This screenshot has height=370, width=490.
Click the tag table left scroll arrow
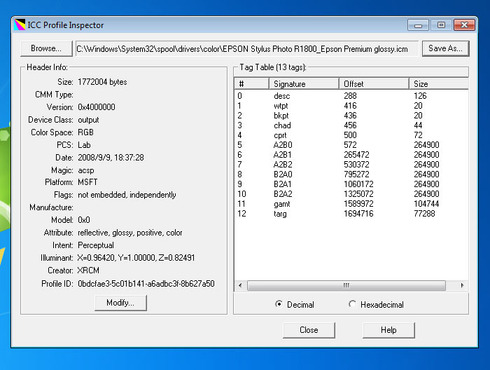[240, 285]
